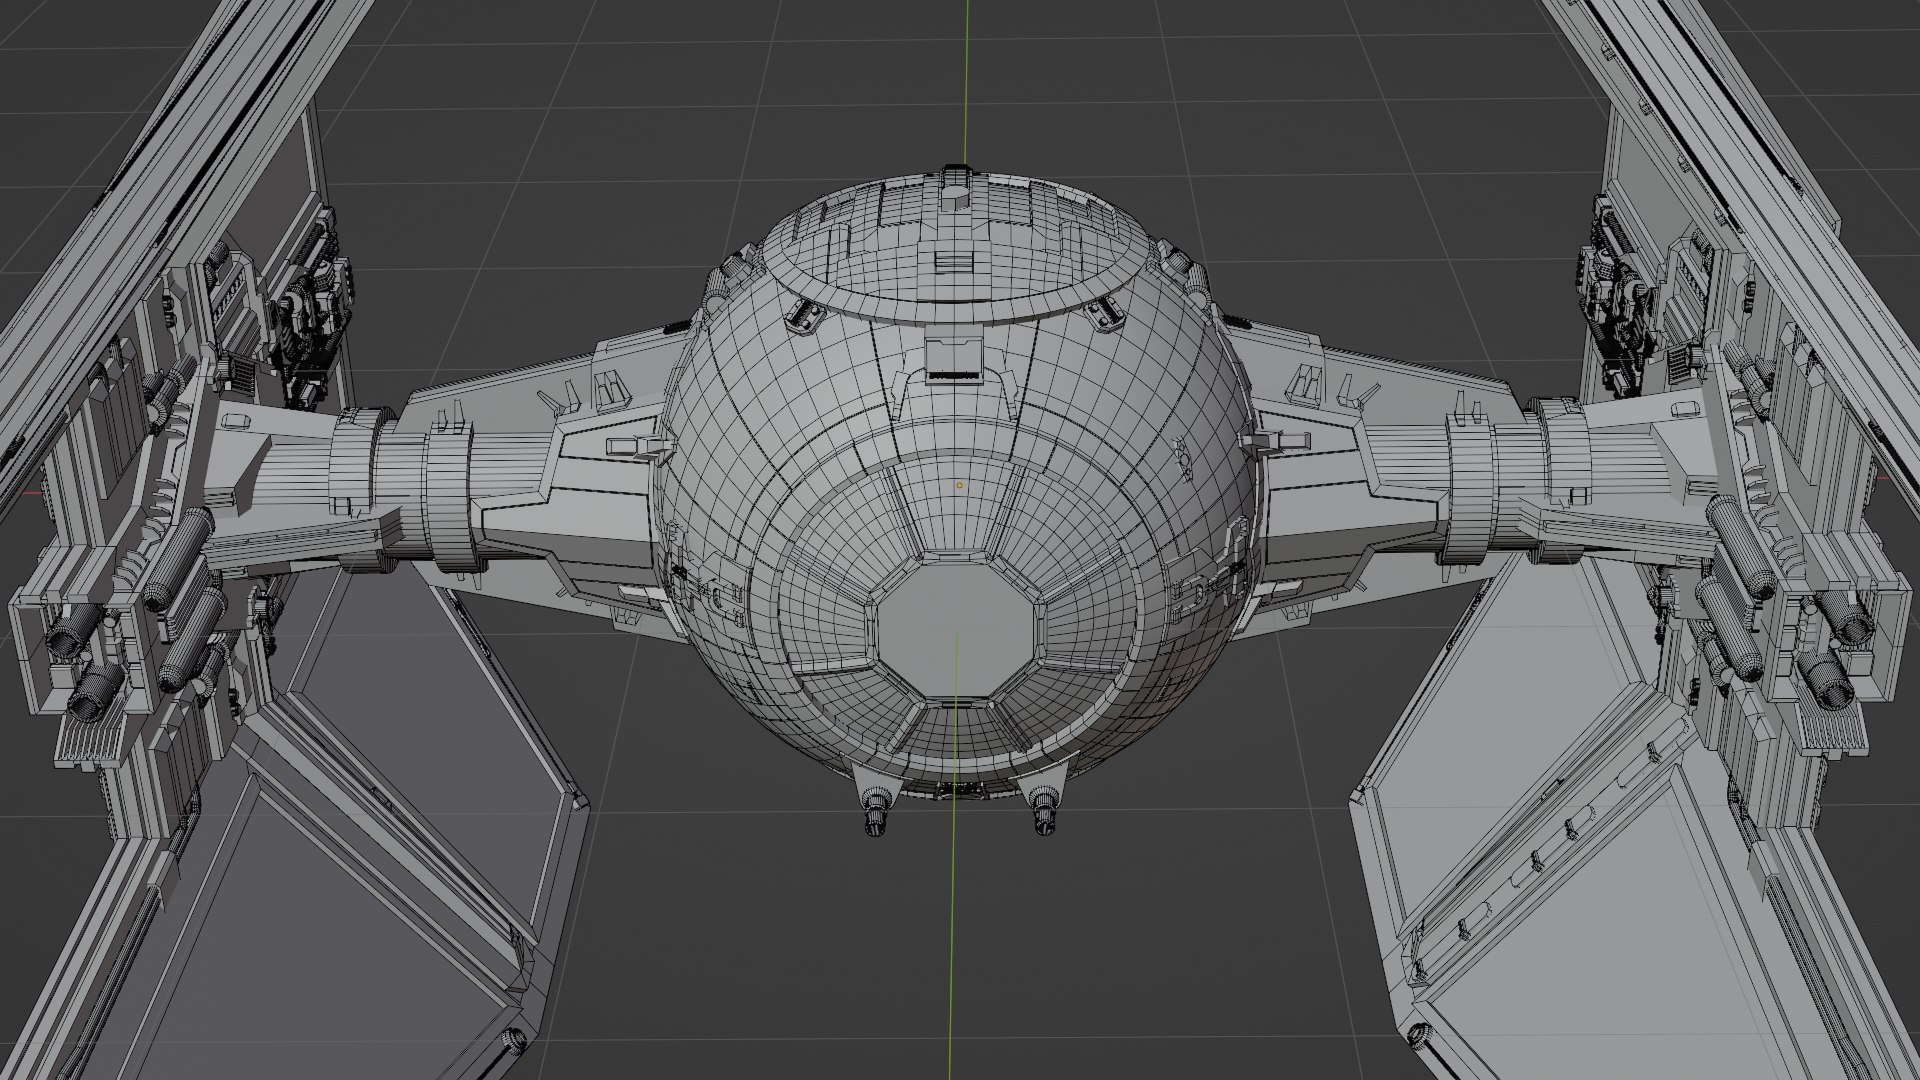Select the octagonal front cockpit window face
The image size is (1920, 1080).
click(x=955, y=628)
